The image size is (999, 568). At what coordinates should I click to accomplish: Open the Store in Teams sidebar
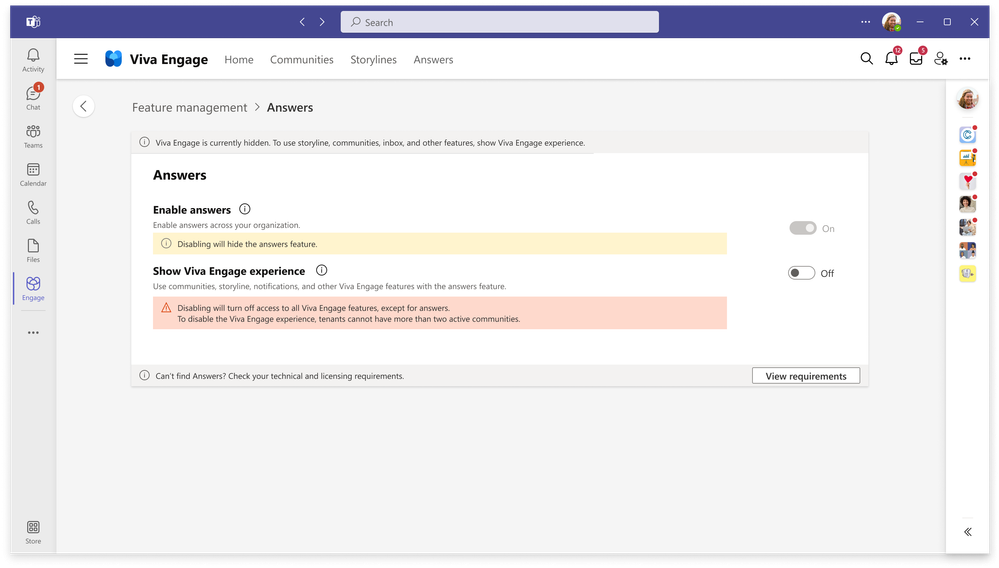point(33,532)
